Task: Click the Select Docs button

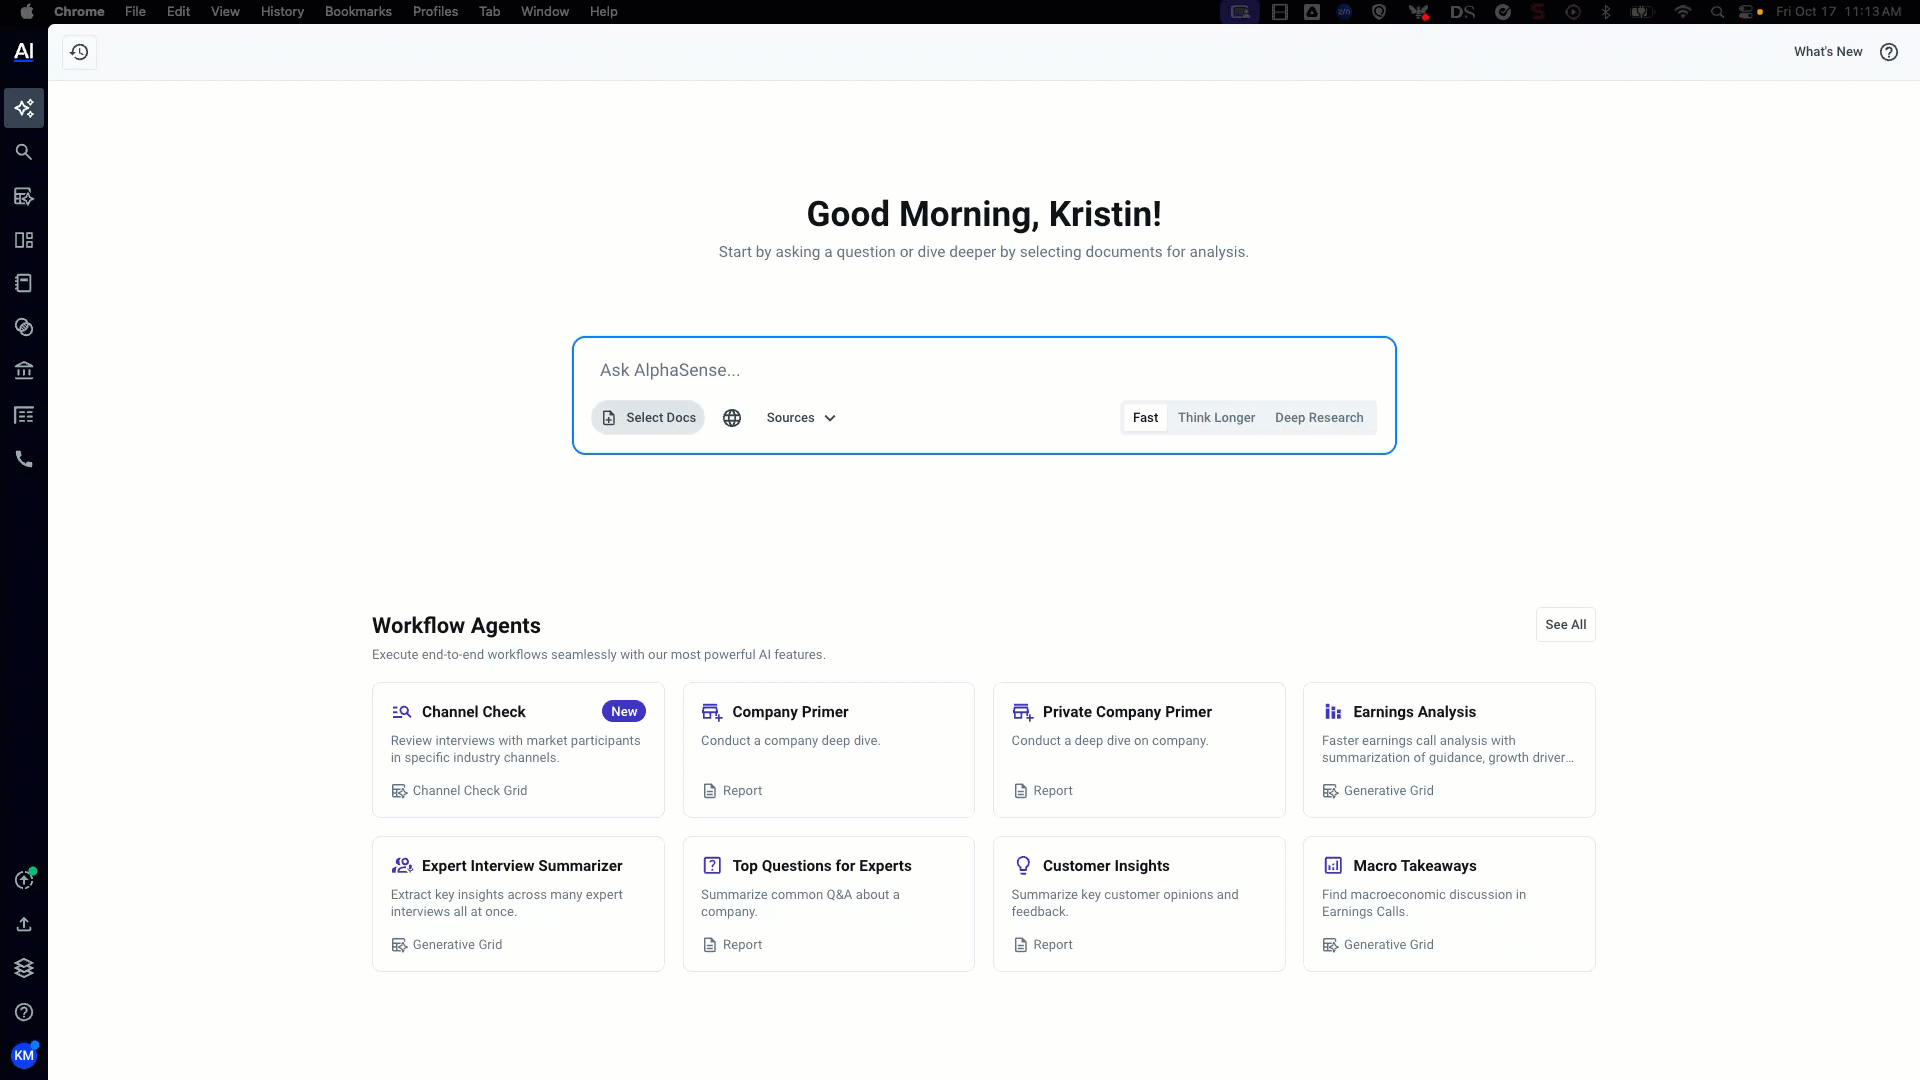Action: [x=648, y=418]
